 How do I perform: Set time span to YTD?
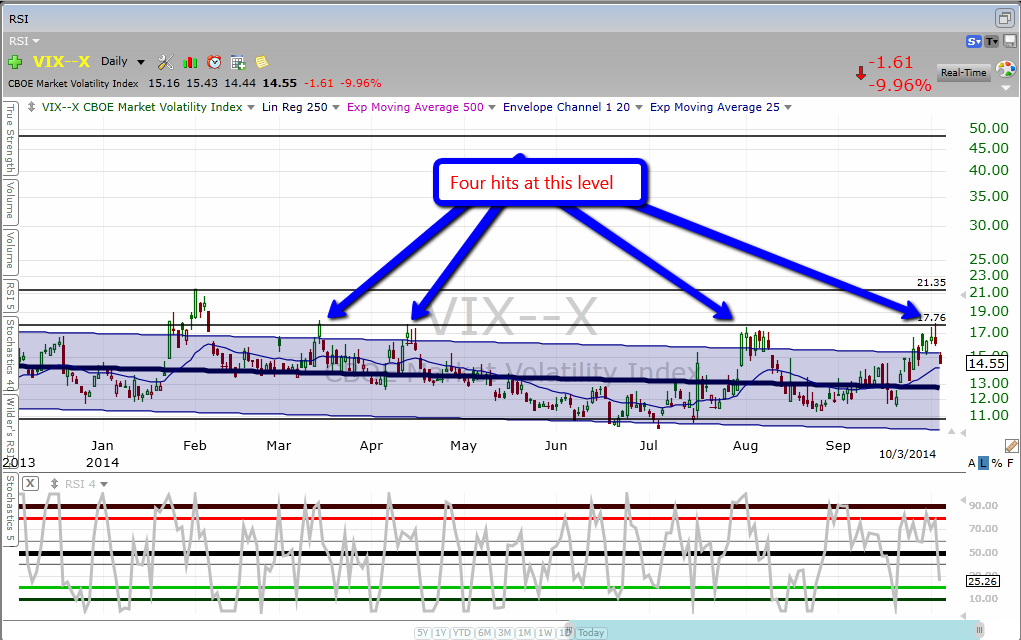[x=462, y=633]
